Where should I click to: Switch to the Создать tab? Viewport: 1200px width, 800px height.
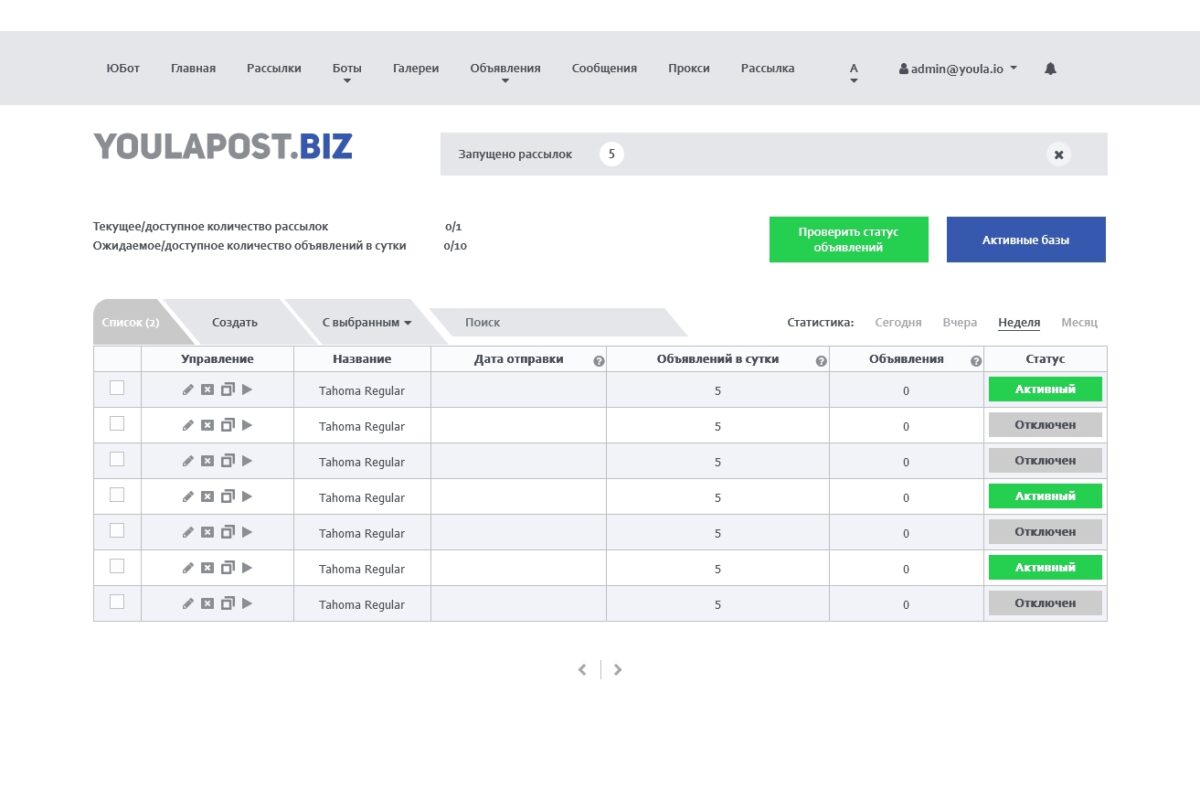[x=235, y=322]
